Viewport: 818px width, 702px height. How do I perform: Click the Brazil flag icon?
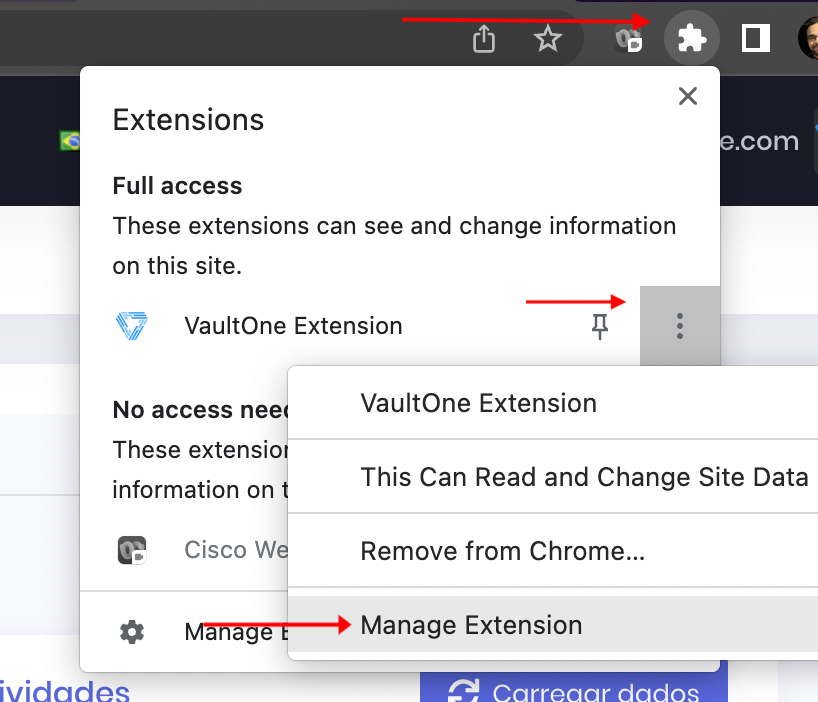coord(69,141)
